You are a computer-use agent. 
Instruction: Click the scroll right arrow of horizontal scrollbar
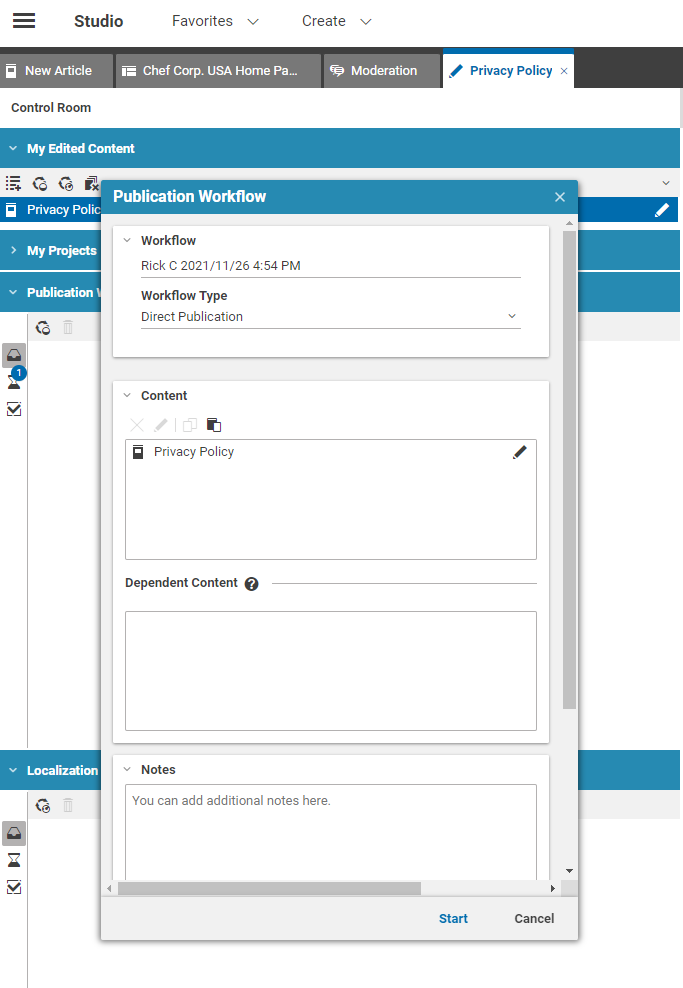click(553, 888)
